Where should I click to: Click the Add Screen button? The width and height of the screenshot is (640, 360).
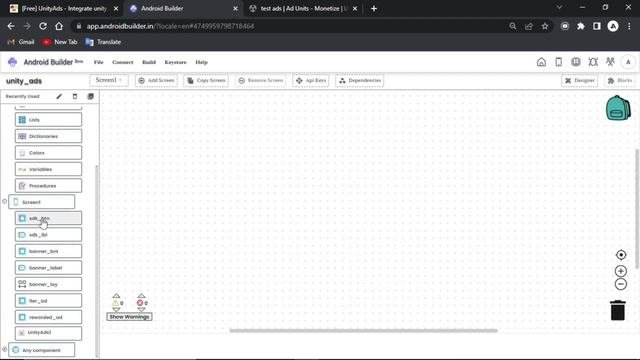(156, 80)
